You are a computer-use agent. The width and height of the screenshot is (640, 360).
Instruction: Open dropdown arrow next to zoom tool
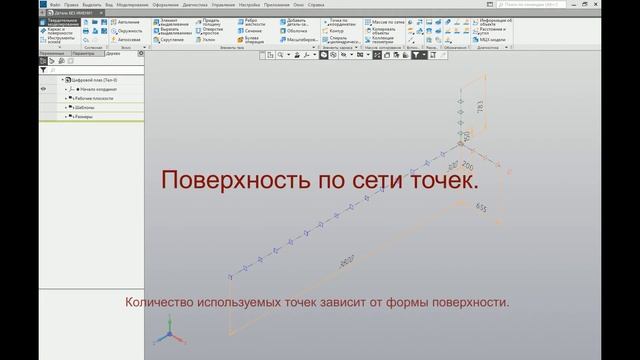pyautogui.click(x=289, y=55)
